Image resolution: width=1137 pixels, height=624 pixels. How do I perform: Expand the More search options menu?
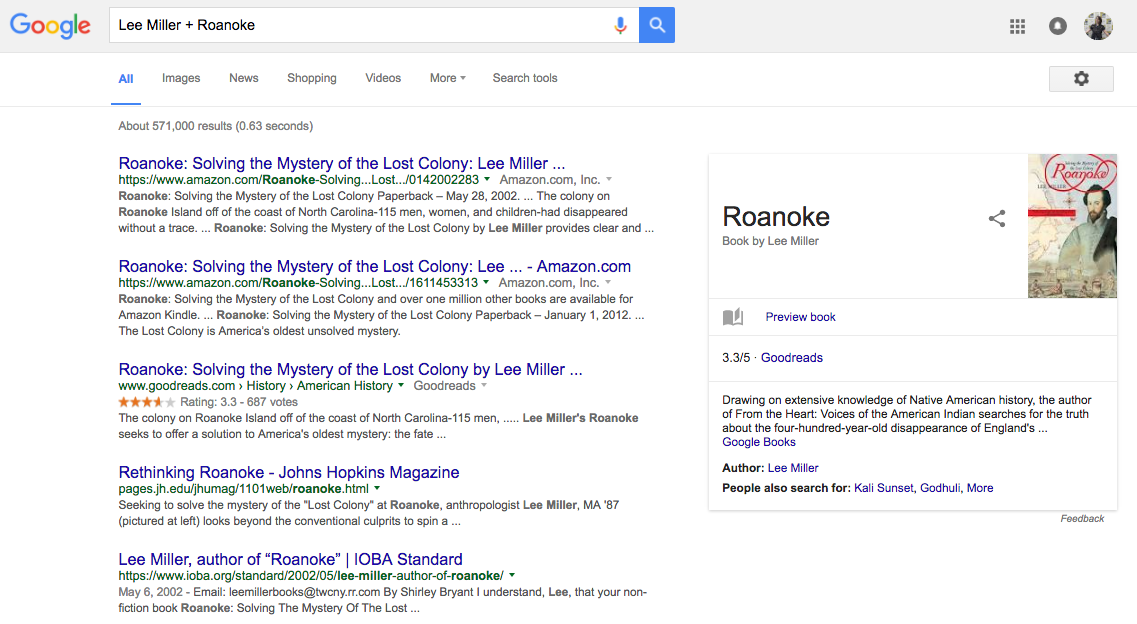click(x=447, y=78)
